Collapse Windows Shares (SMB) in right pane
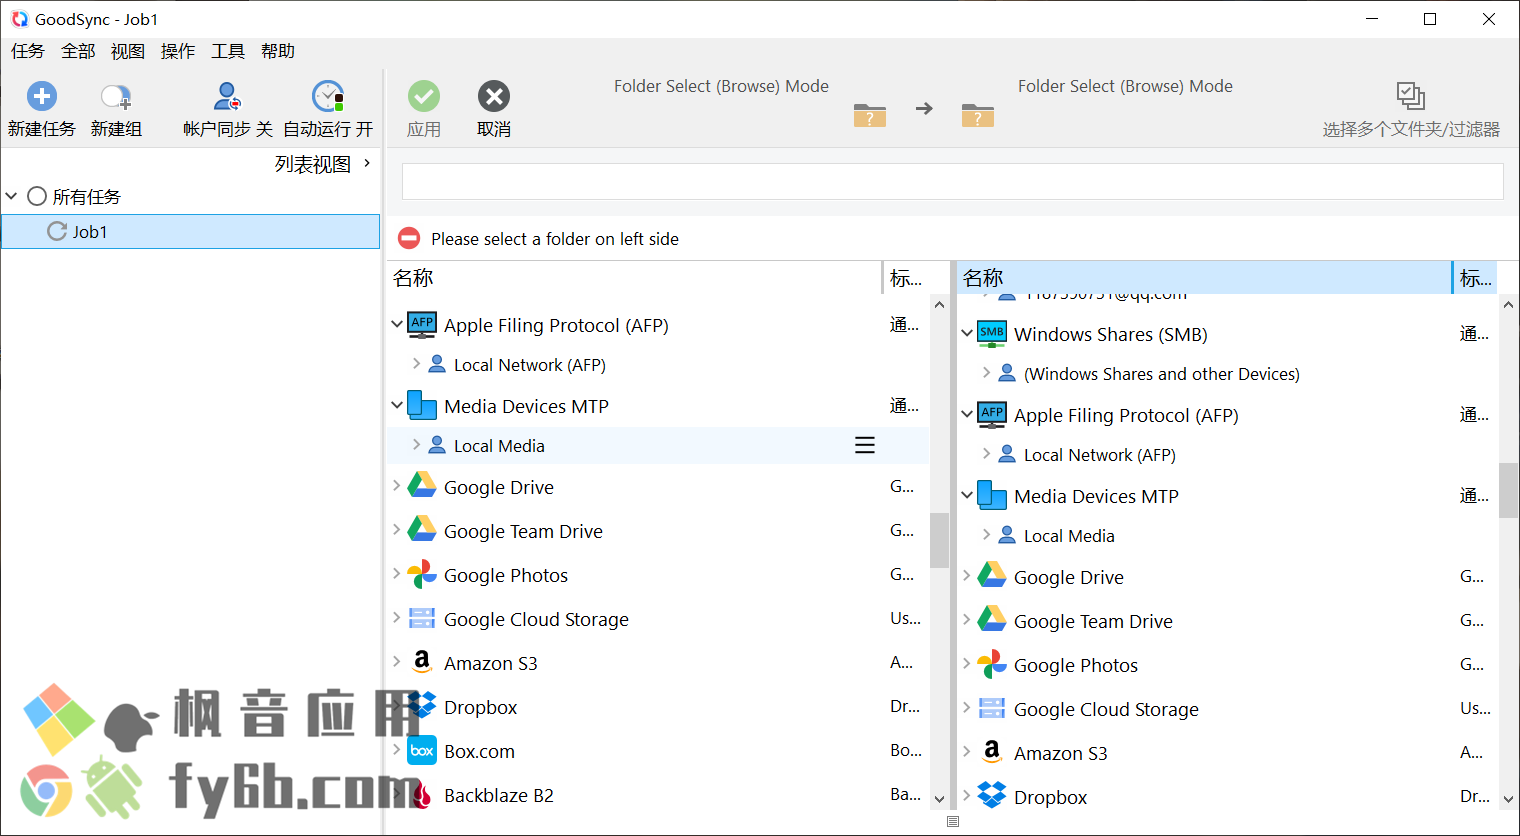This screenshot has width=1520, height=836. pos(967,333)
